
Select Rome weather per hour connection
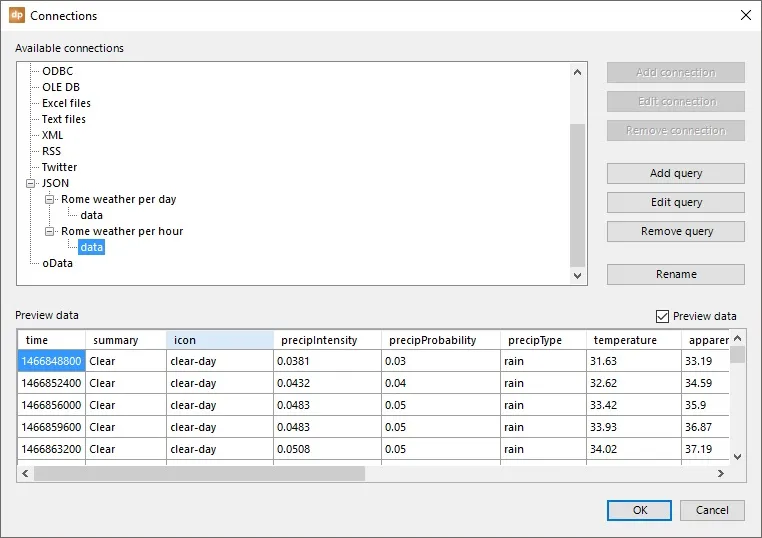coord(122,231)
